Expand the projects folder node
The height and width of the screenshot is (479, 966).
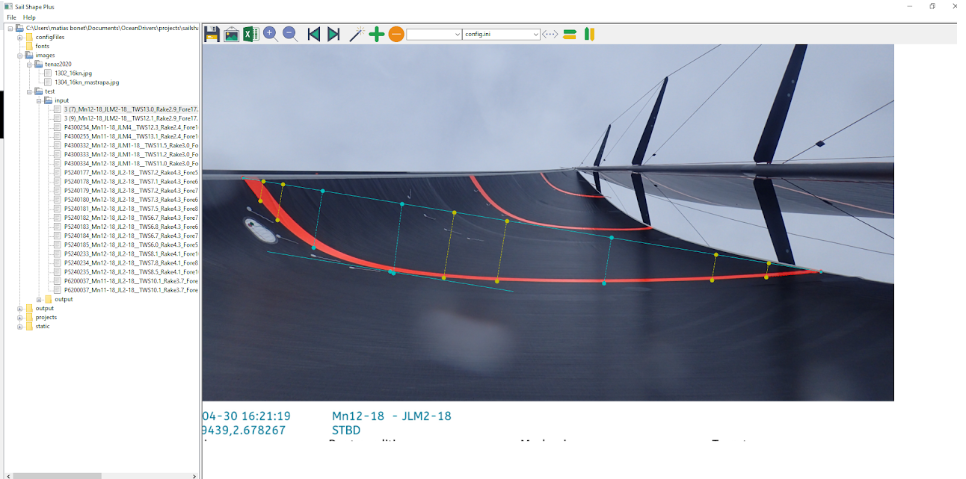pos(19,317)
